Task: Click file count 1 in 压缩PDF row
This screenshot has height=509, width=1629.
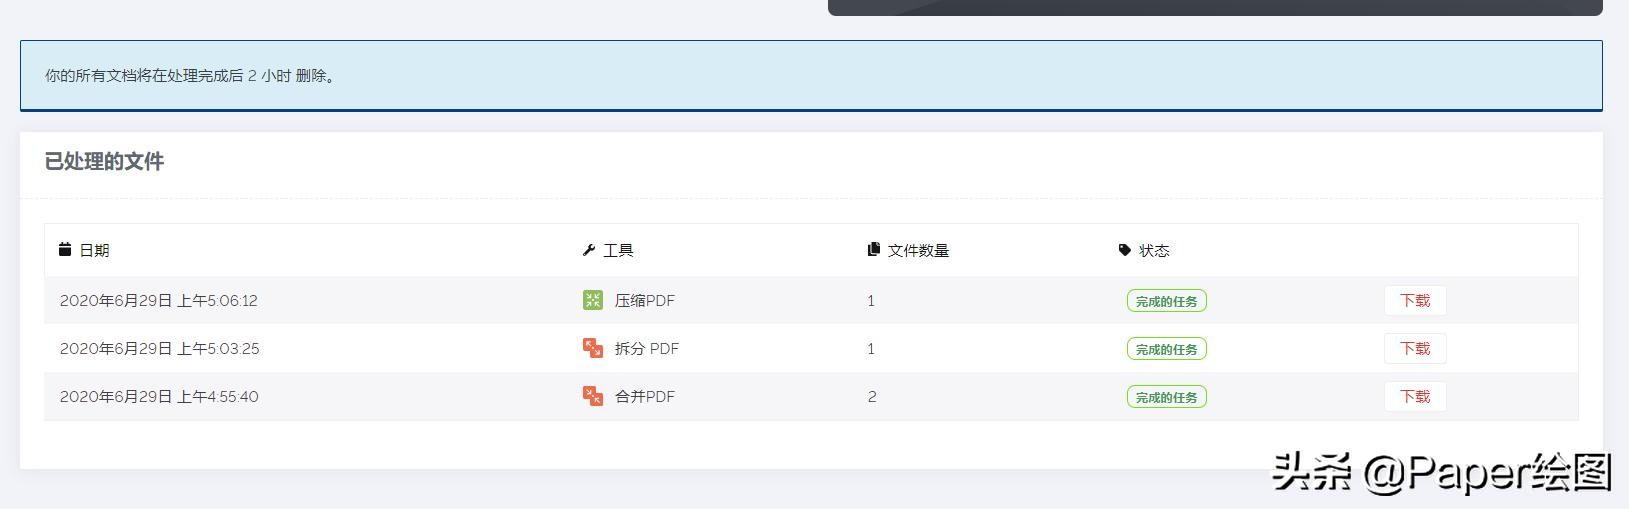Action: pos(871,300)
